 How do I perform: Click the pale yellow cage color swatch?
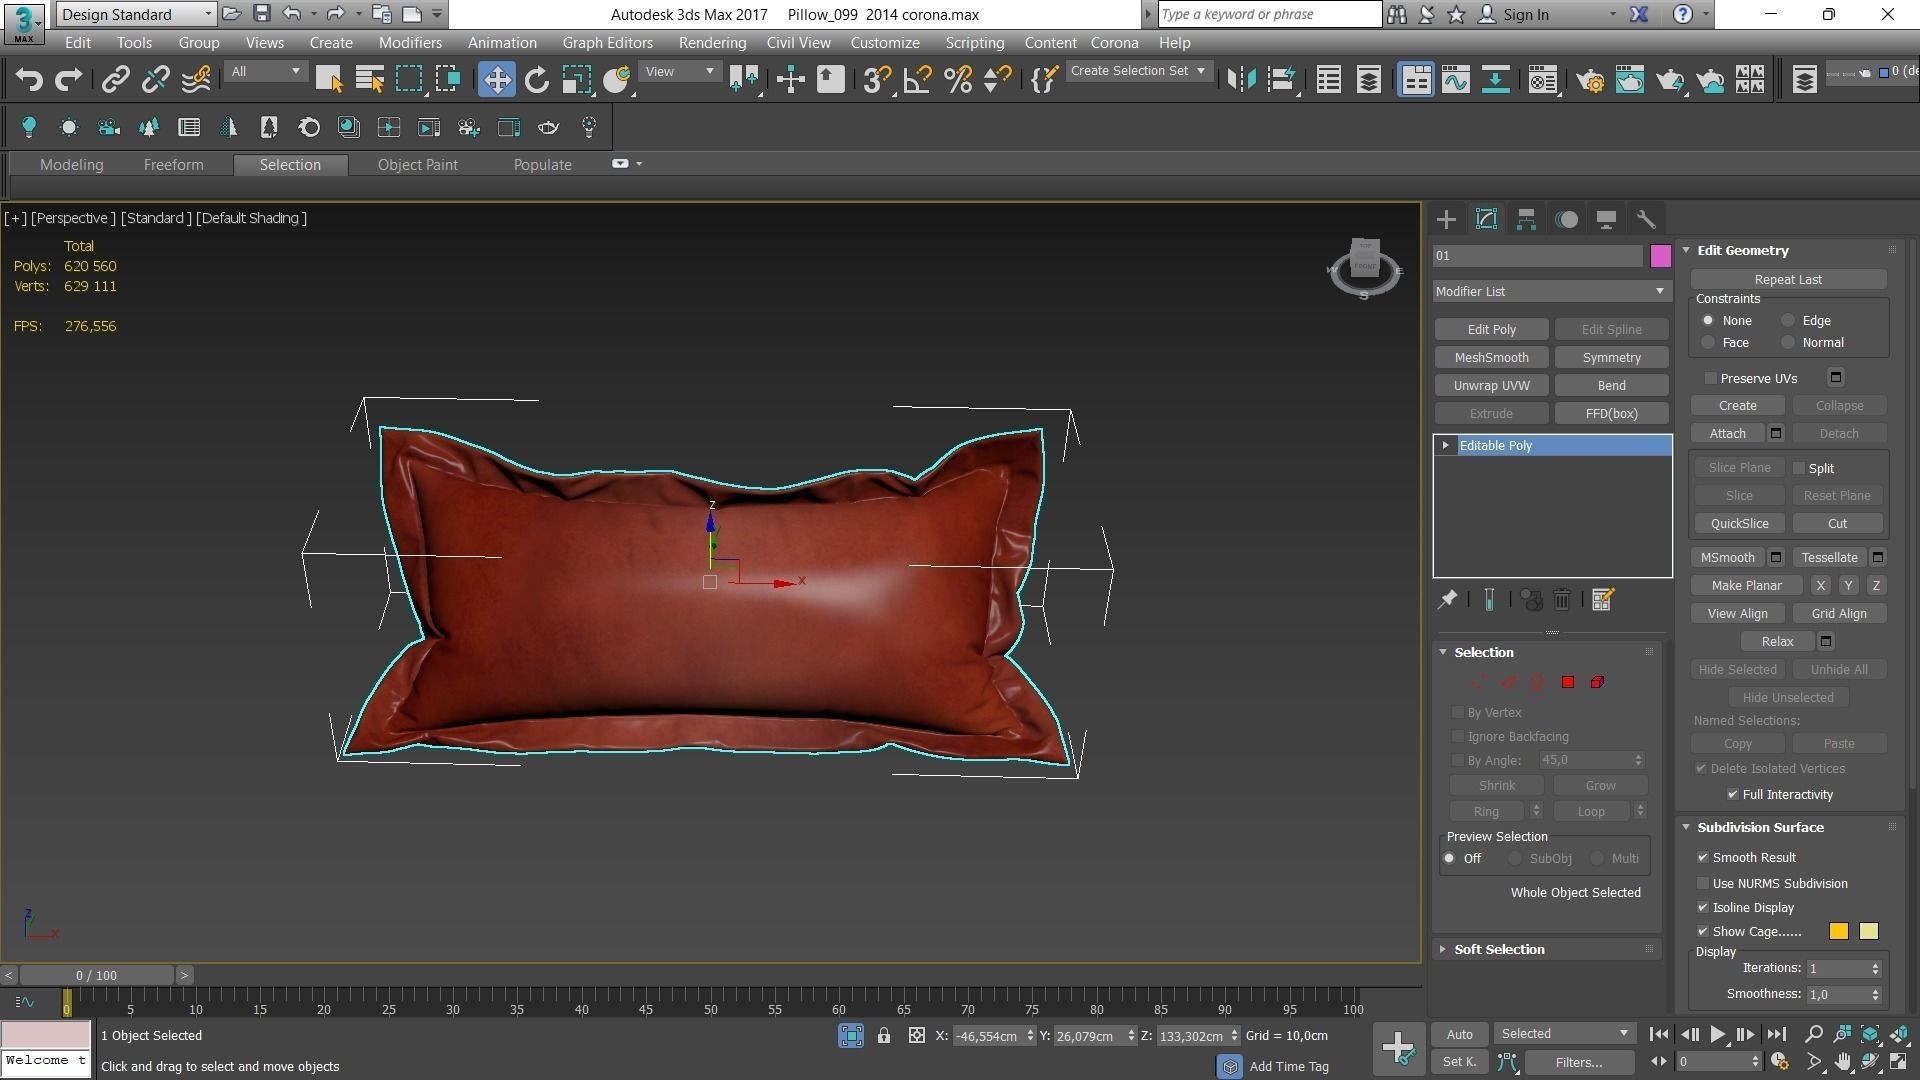click(x=1868, y=932)
